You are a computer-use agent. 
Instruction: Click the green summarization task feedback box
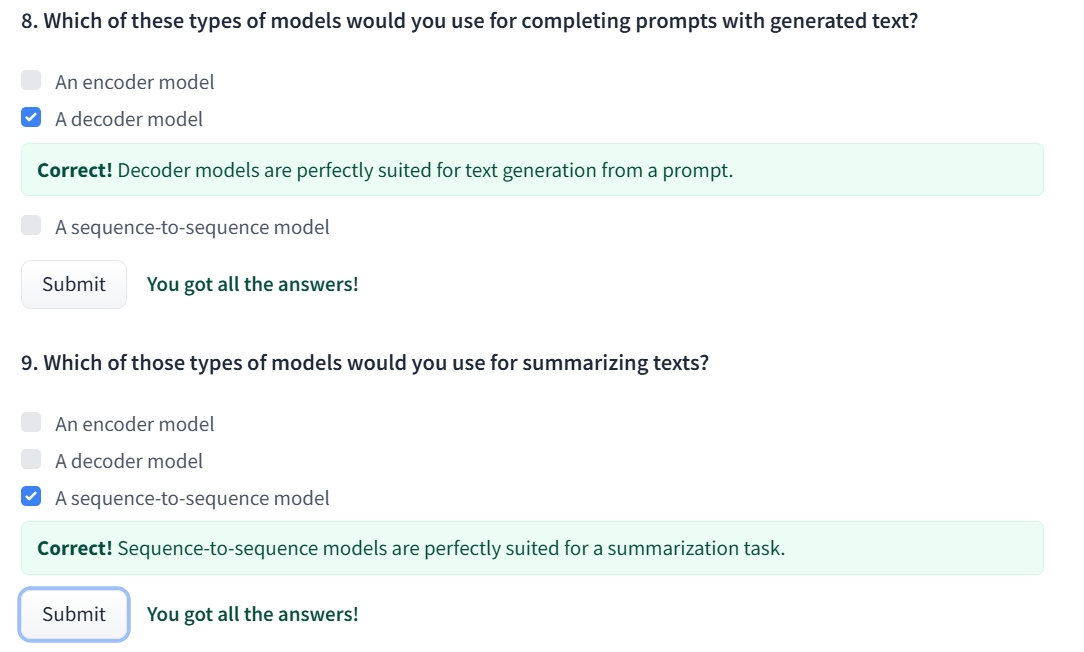(x=532, y=548)
